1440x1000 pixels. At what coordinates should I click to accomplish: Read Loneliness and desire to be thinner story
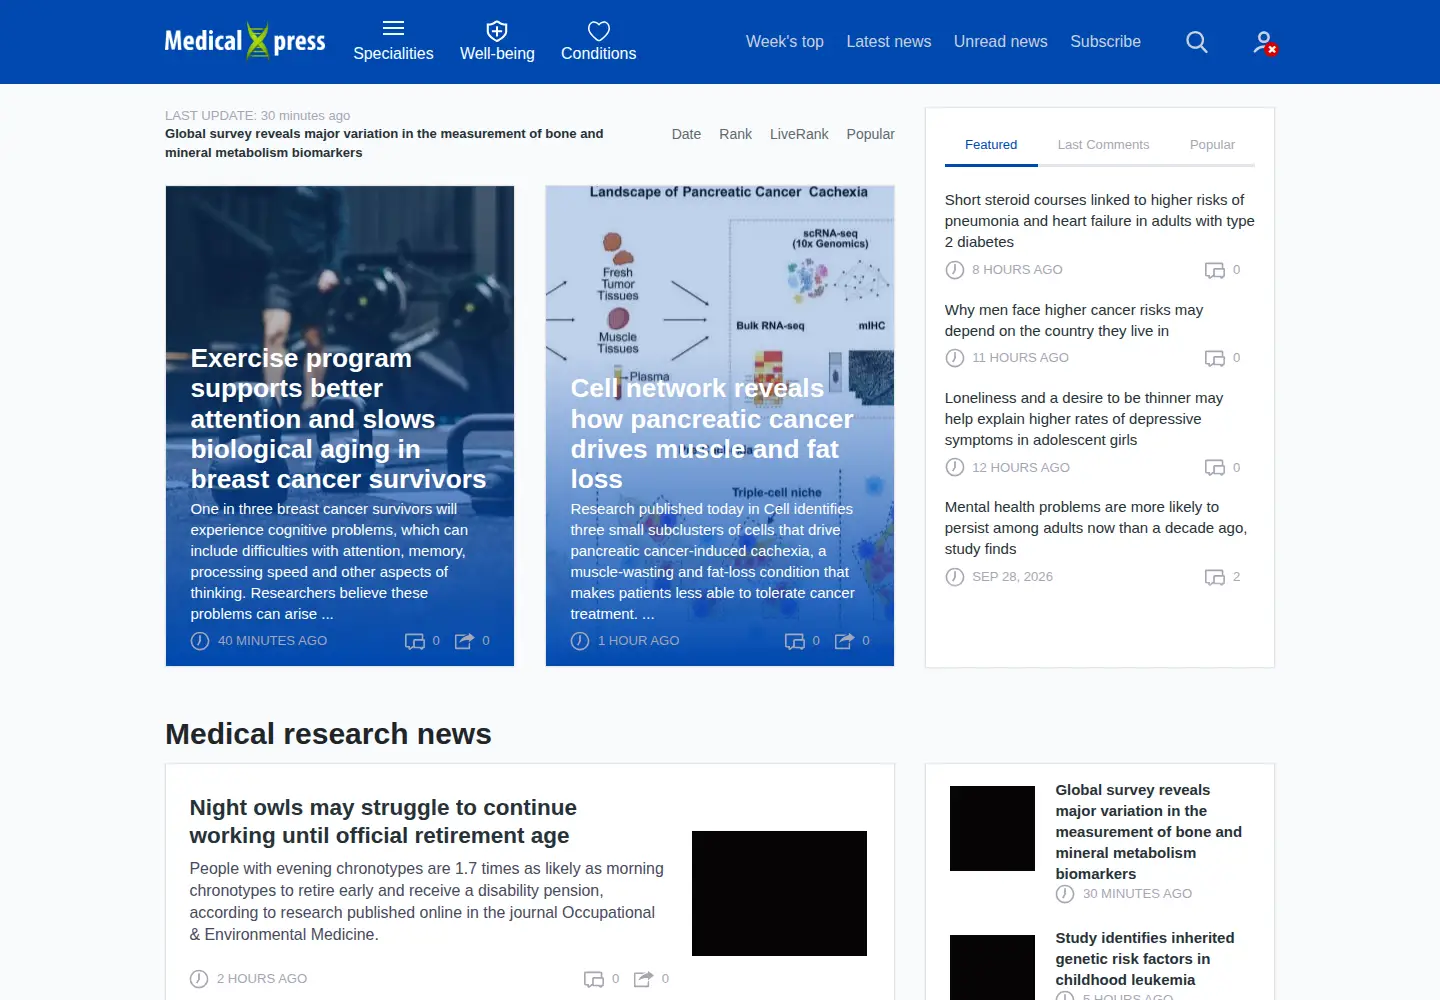click(1084, 419)
